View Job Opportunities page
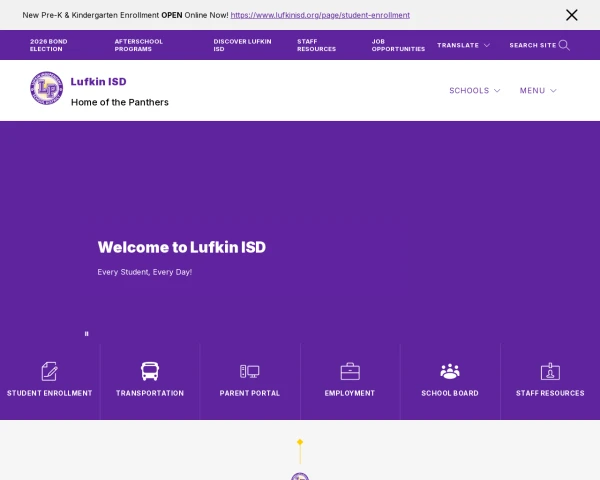This screenshot has height=480, width=600. [x=398, y=45]
